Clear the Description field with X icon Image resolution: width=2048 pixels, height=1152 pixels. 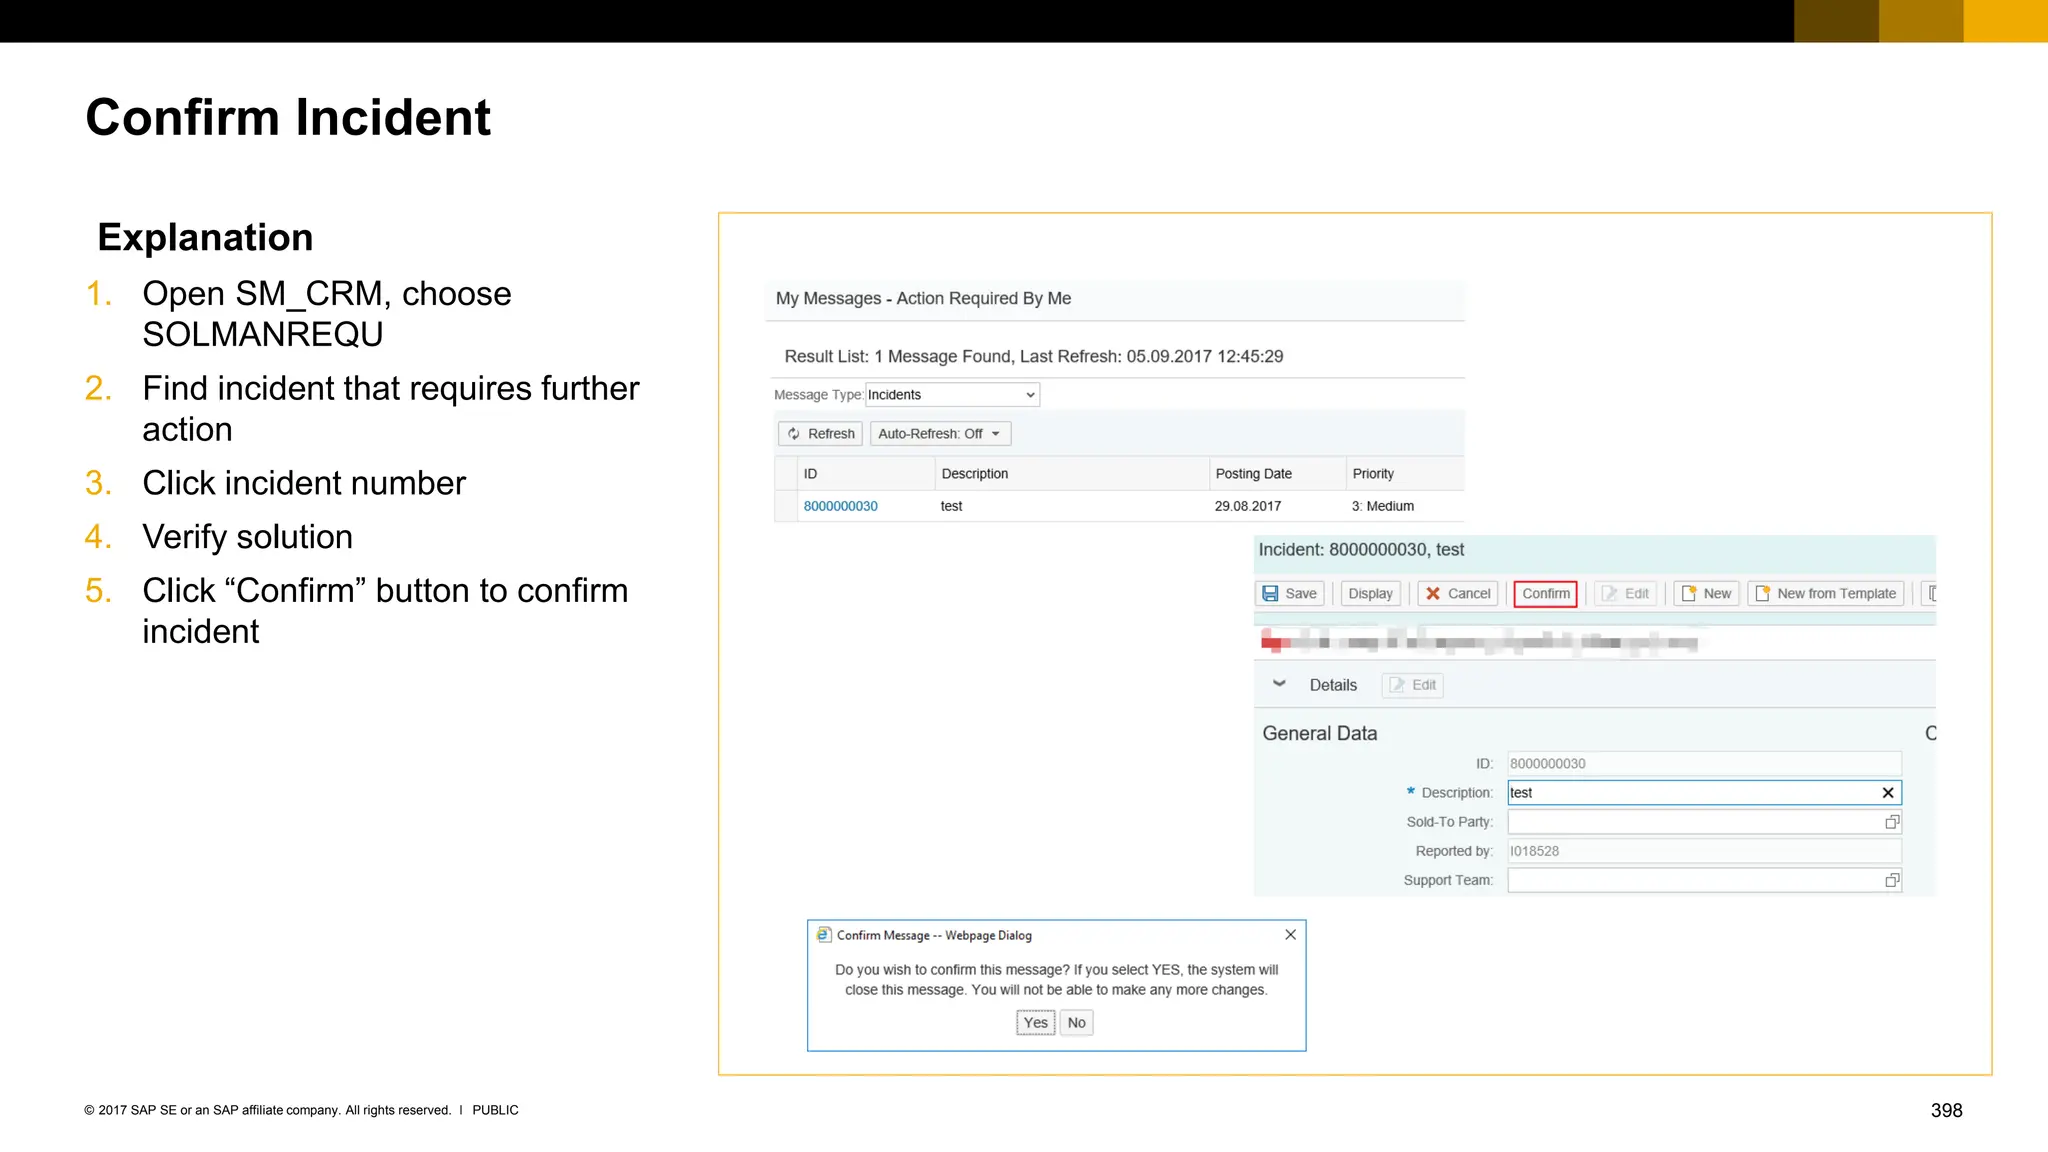tap(1888, 793)
